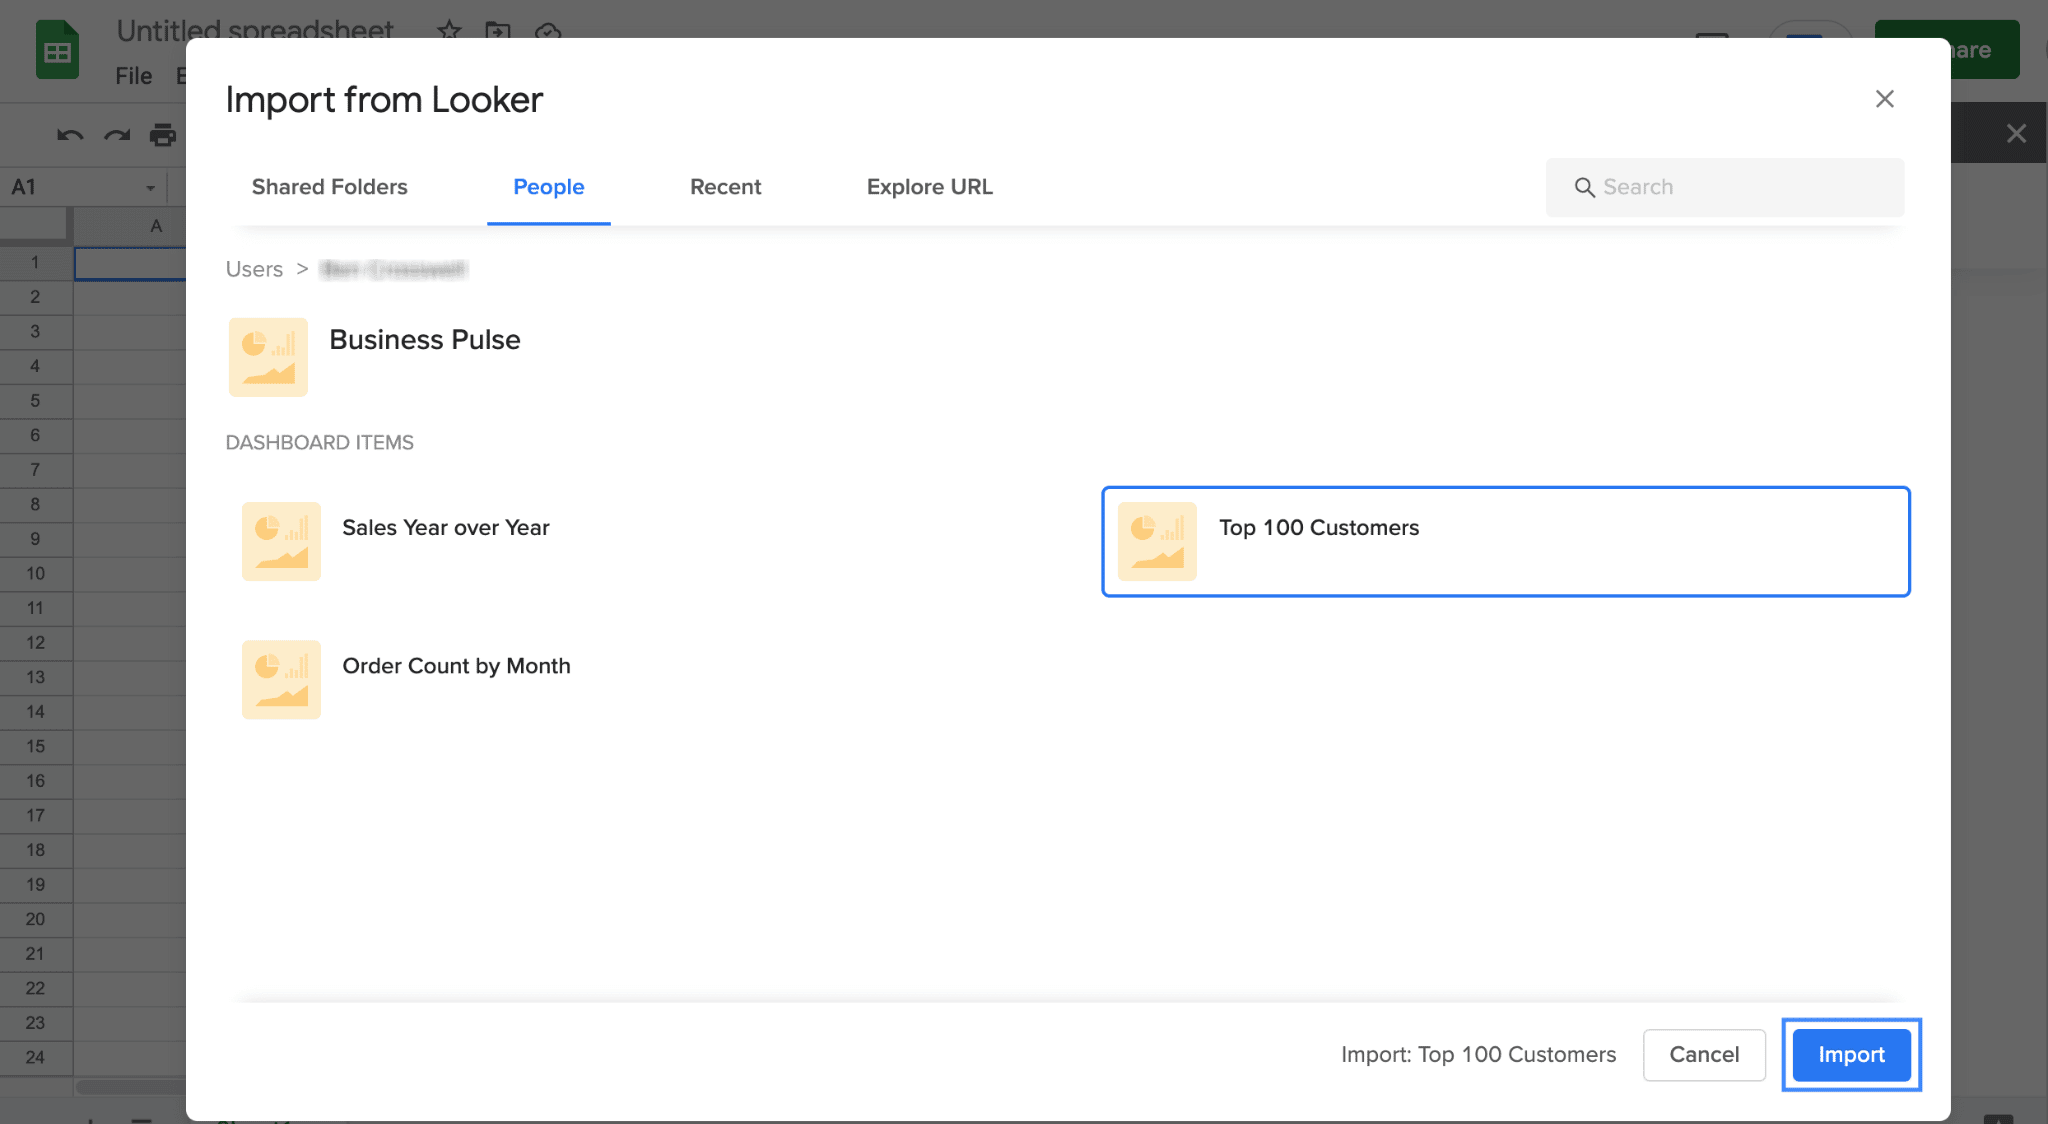The height and width of the screenshot is (1124, 2048).
Task: Click the Order Count by Month icon
Action: click(x=281, y=679)
